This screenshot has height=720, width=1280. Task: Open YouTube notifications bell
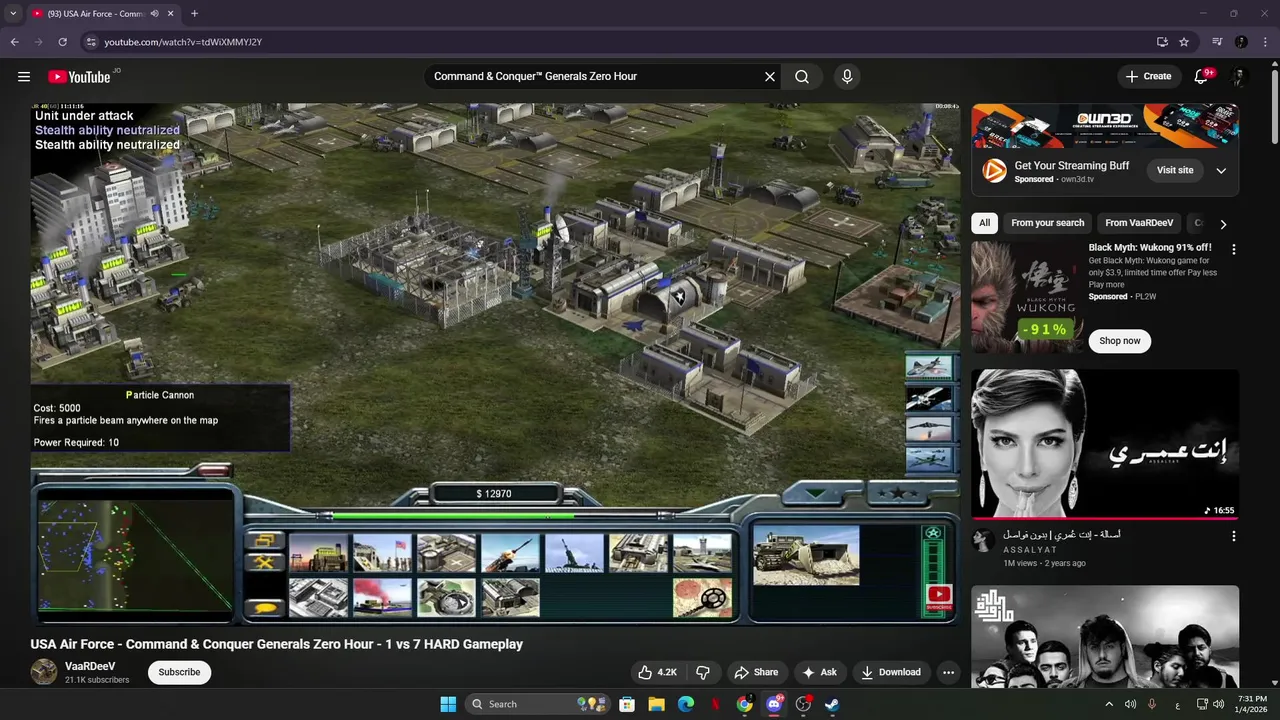click(1202, 77)
